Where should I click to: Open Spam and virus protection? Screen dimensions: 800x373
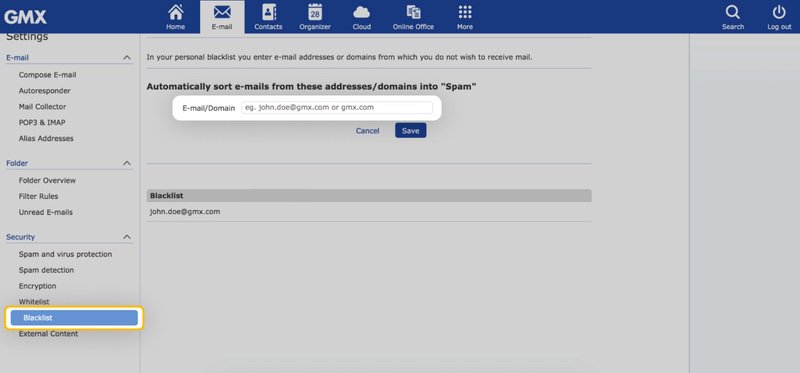65,254
